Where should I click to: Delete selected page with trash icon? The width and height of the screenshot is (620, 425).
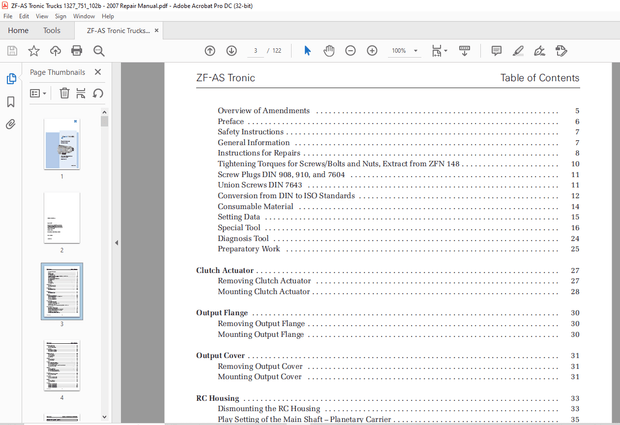tap(64, 93)
